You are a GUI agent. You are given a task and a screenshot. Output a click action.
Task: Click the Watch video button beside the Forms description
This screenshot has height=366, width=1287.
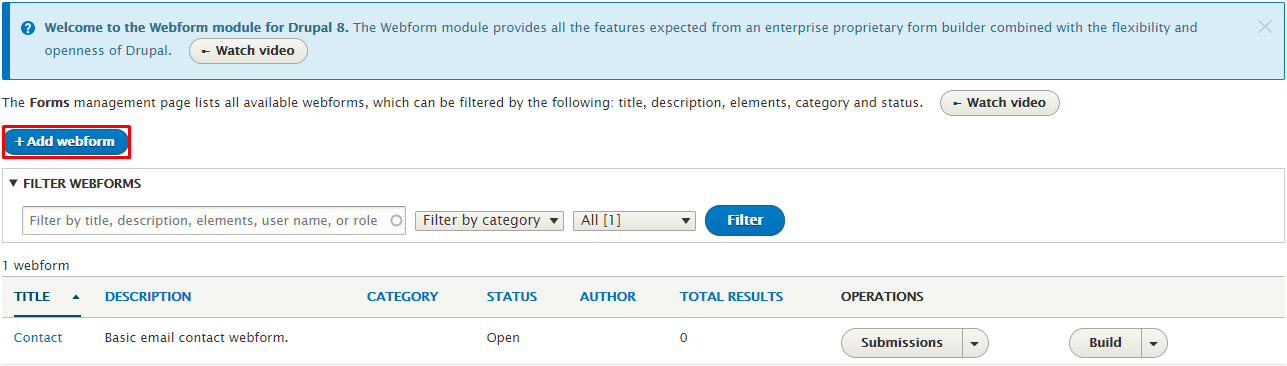(999, 103)
